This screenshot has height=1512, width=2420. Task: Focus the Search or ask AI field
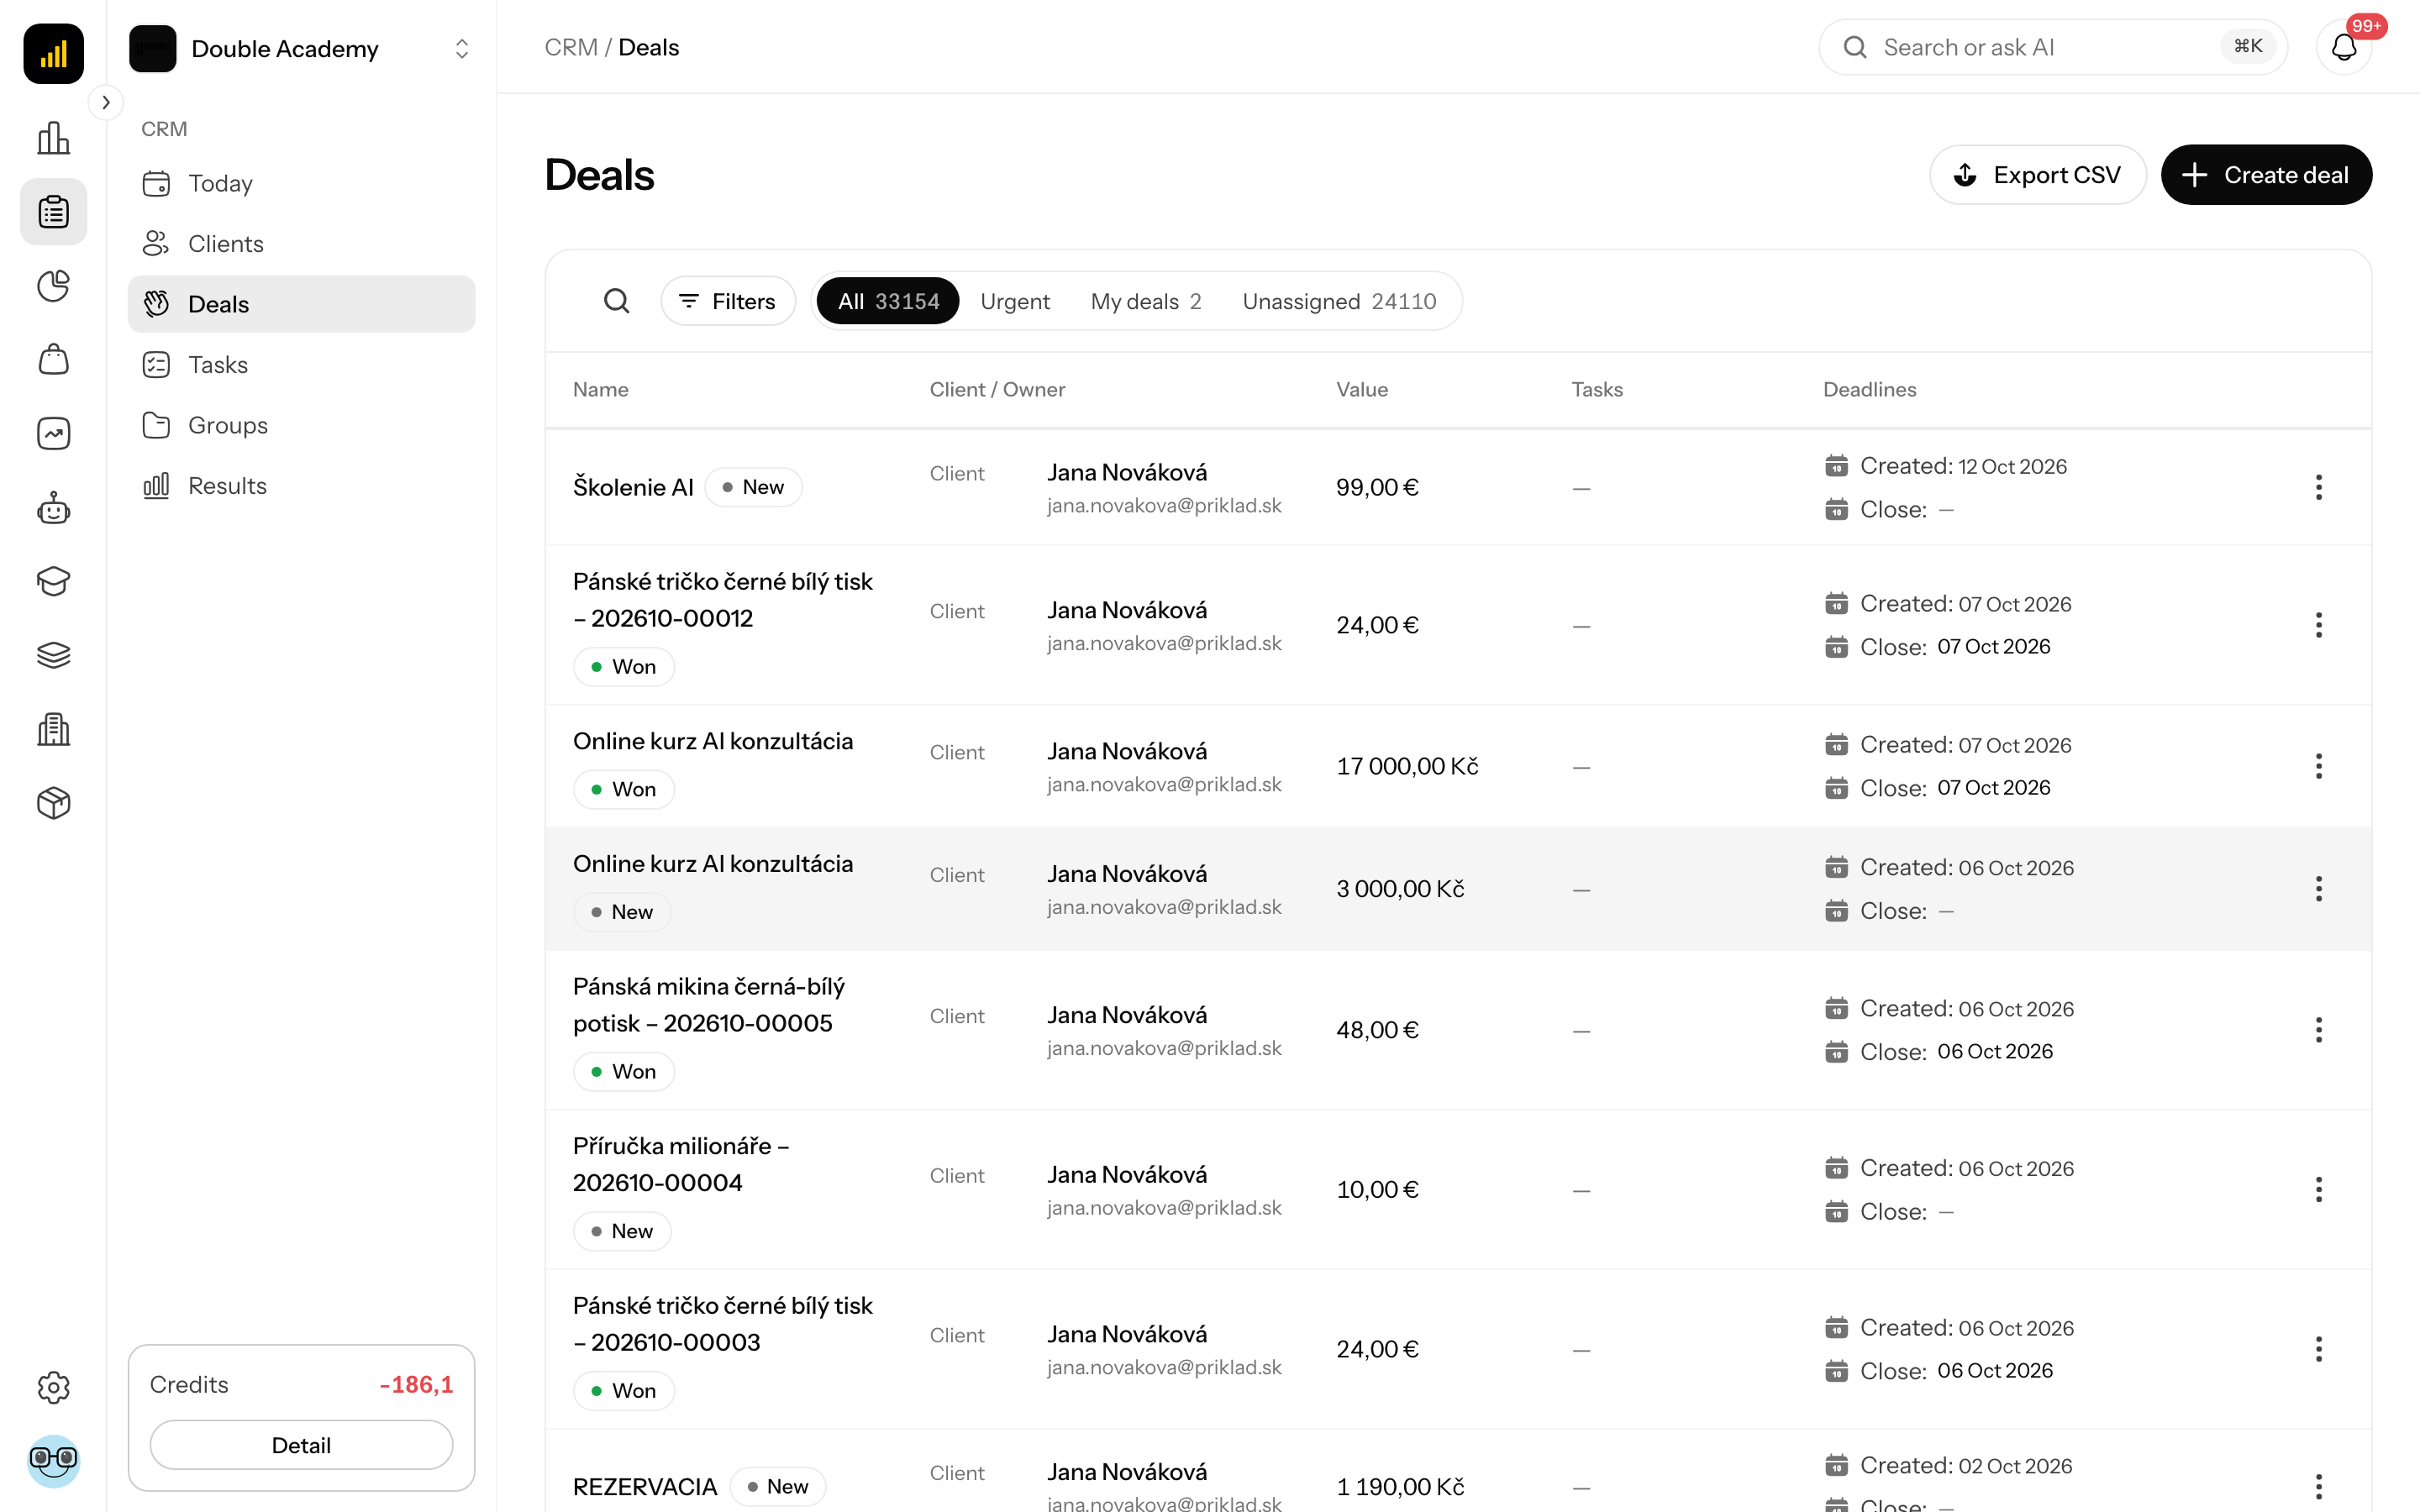pos(2052,47)
